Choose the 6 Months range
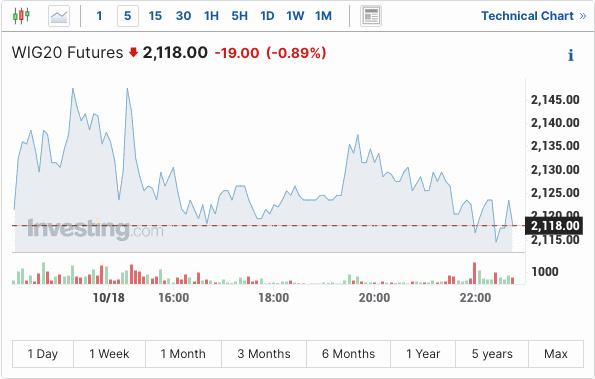This screenshot has width=595, height=379. (x=348, y=354)
